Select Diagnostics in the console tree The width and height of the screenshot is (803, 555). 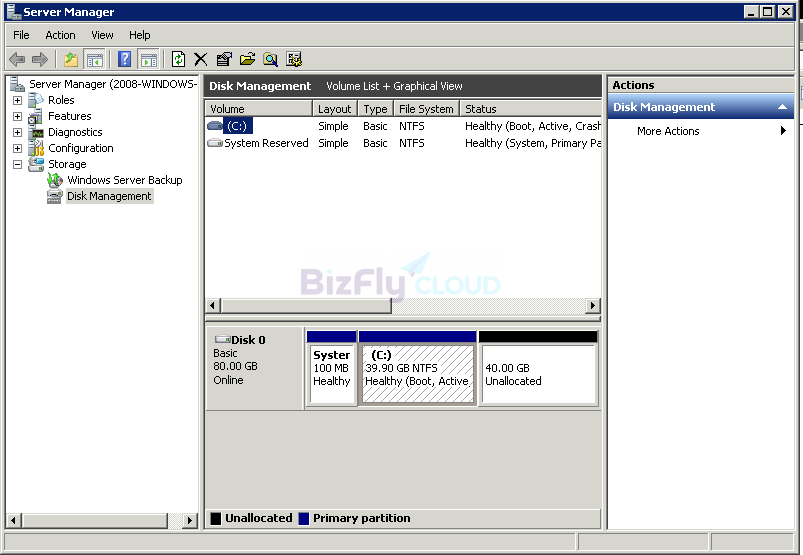click(75, 132)
